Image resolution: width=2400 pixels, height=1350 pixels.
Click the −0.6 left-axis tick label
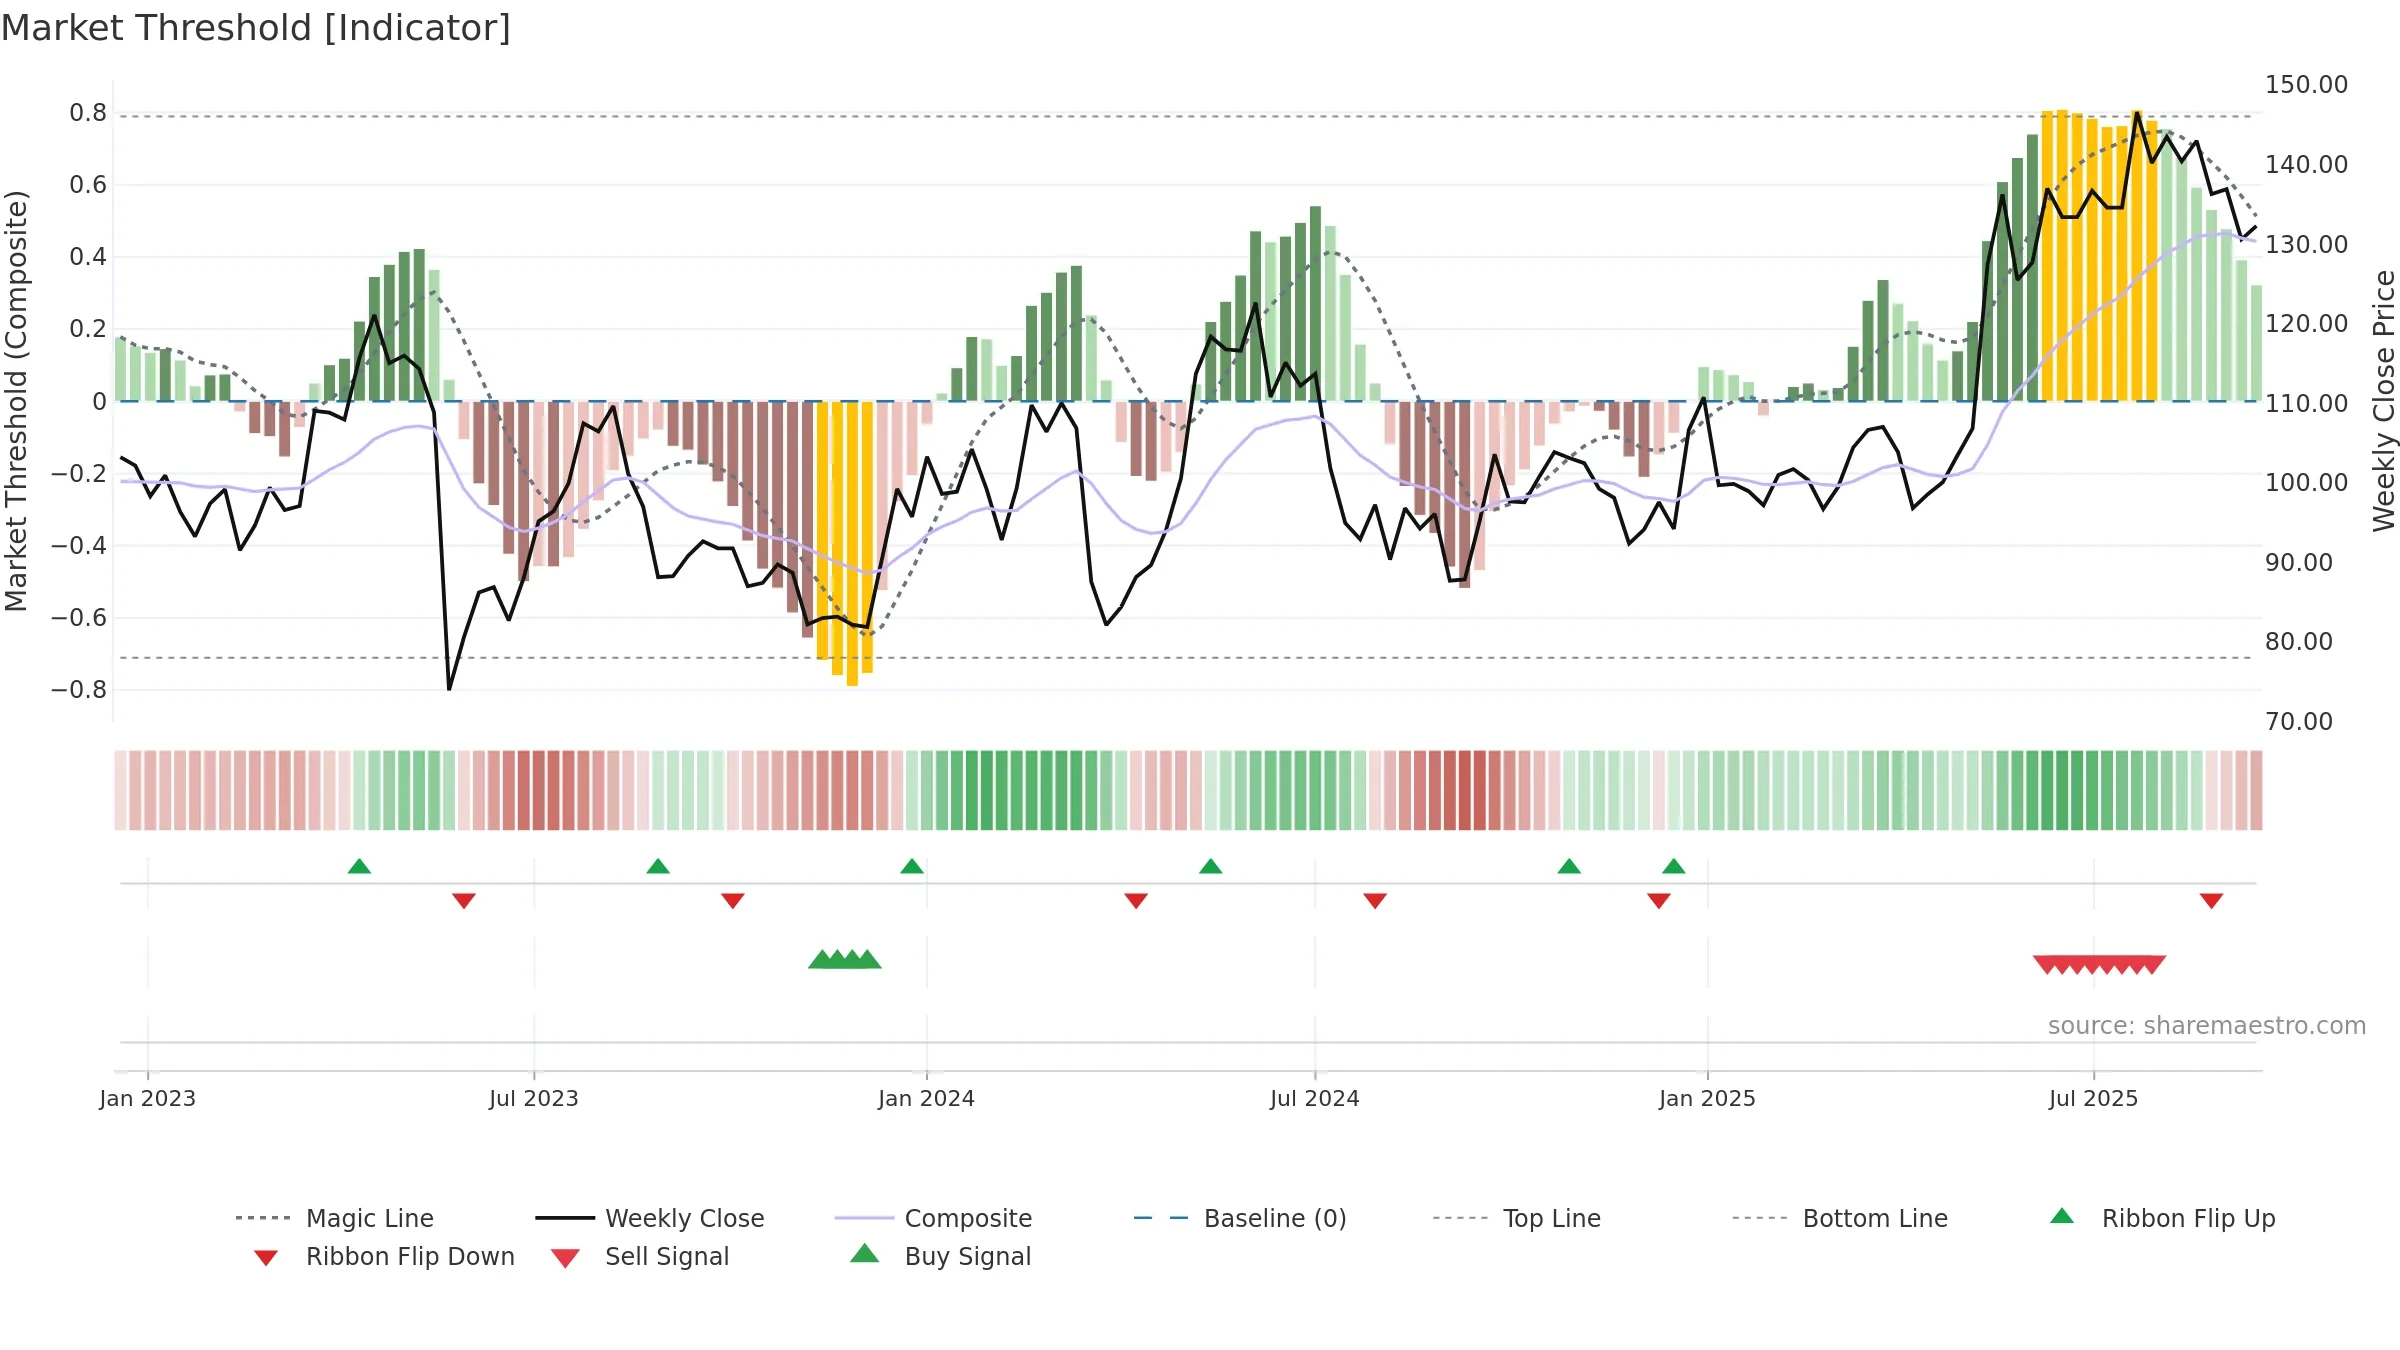click(x=79, y=617)
